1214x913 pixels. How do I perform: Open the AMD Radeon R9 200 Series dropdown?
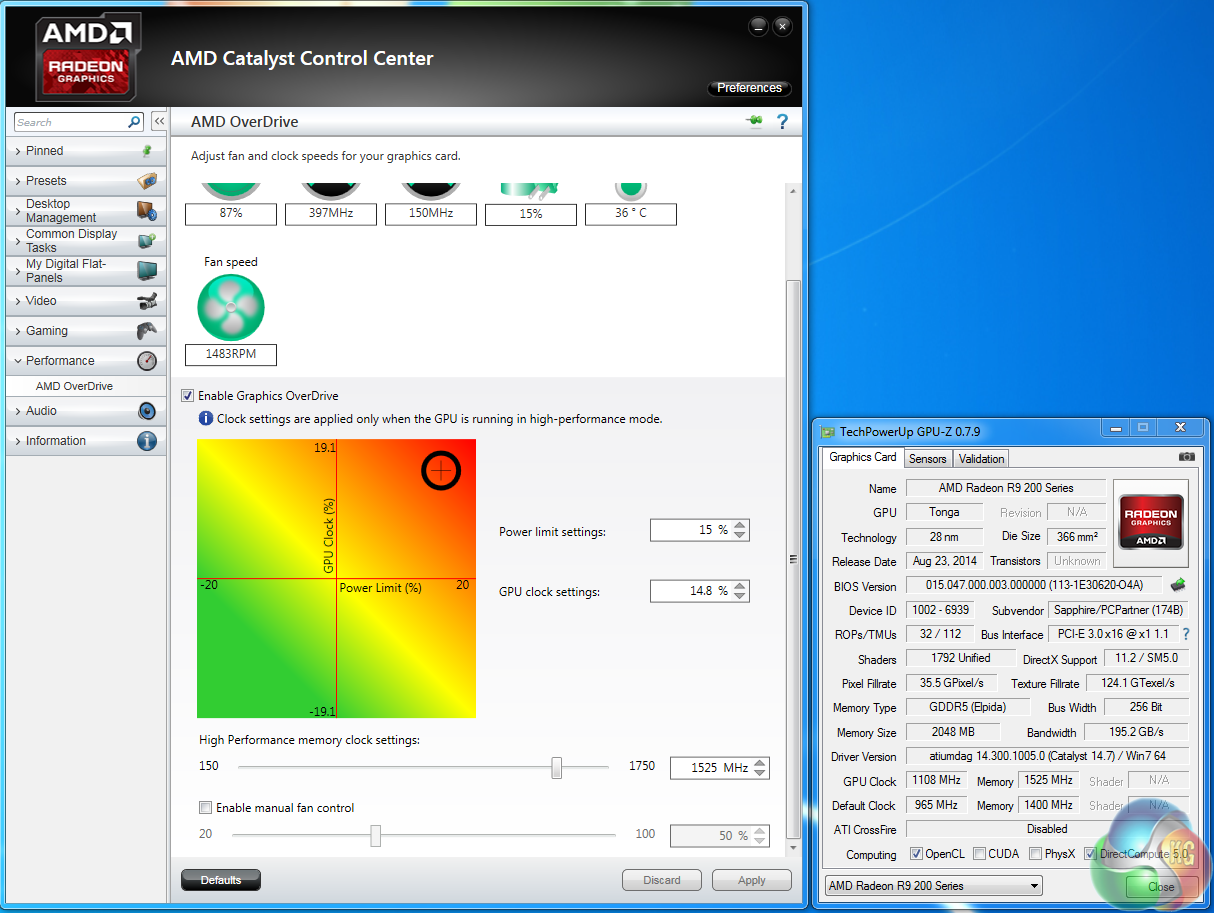click(933, 886)
